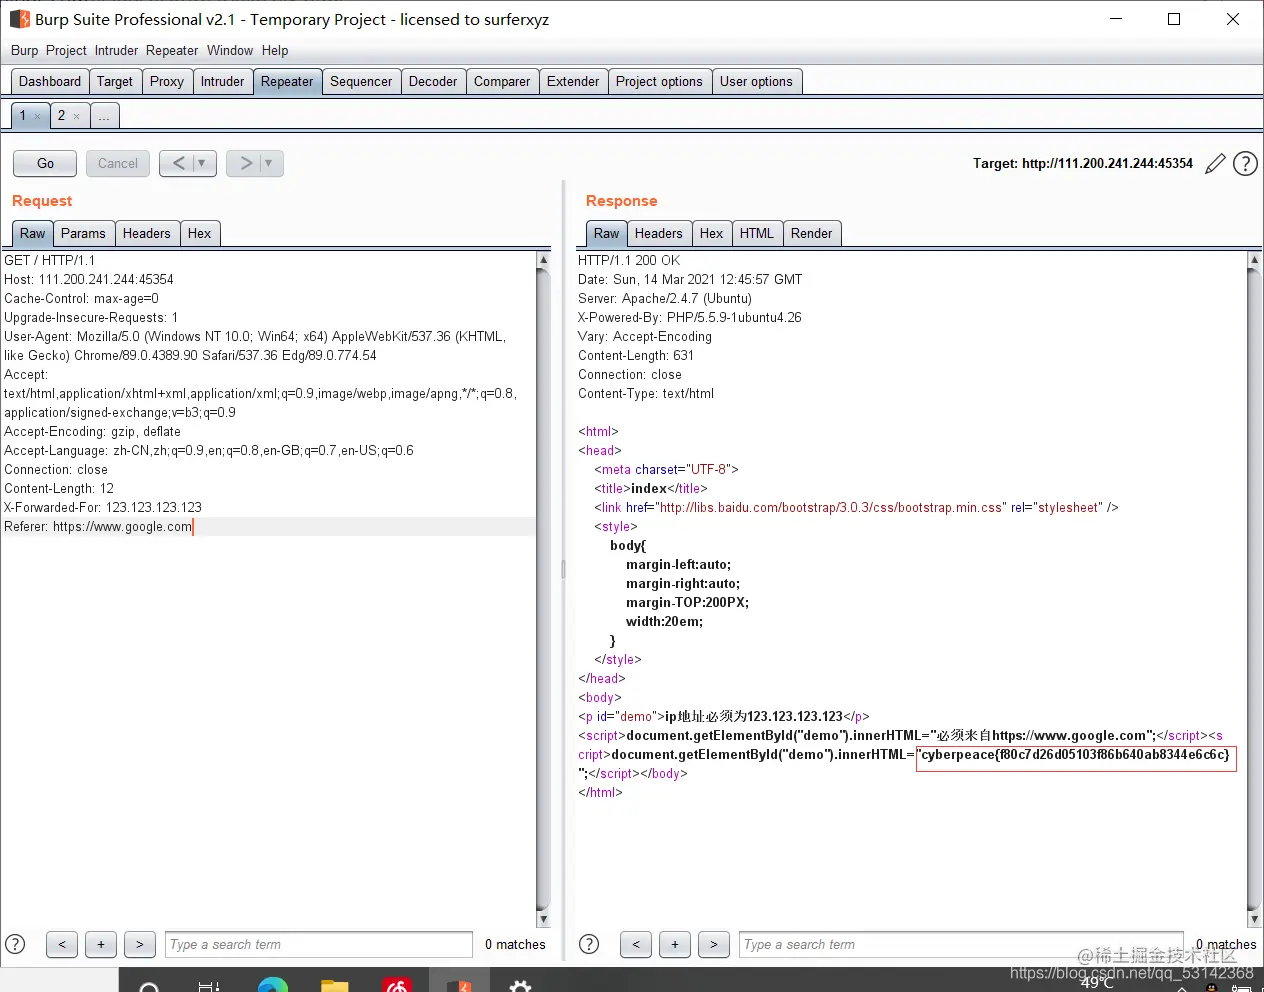
Task: Click the request pane scroll up arrow
Action: tap(544, 260)
